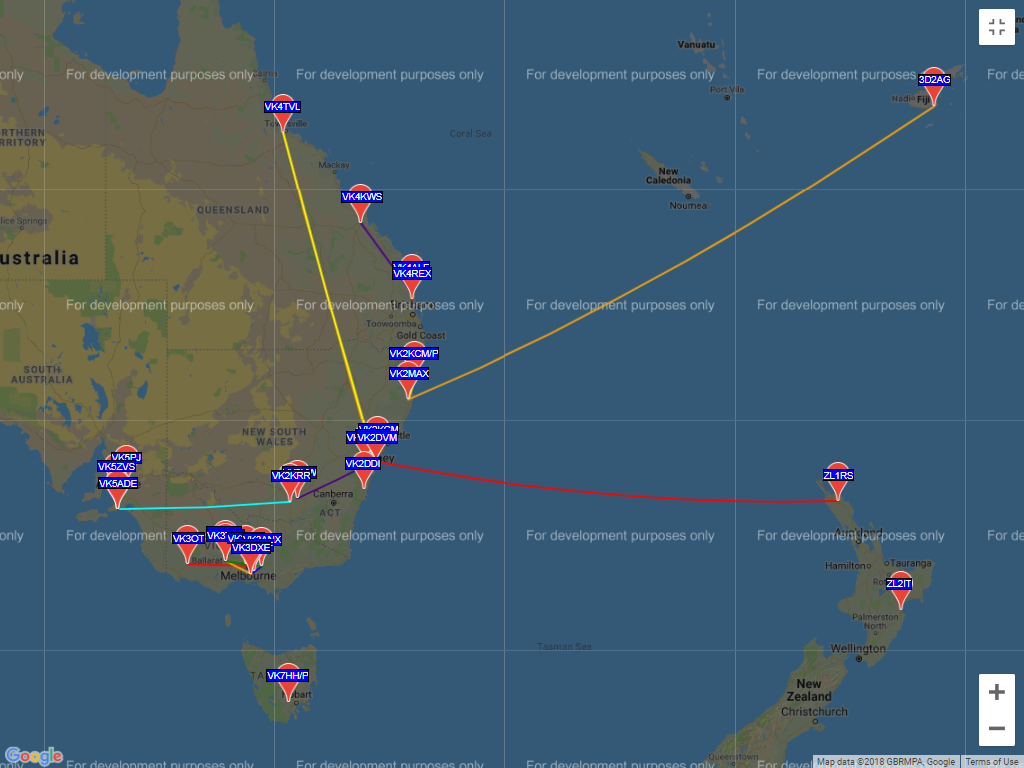Select the VK2MAX station marker
The width and height of the screenshot is (1024, 768).
point(408,378)
